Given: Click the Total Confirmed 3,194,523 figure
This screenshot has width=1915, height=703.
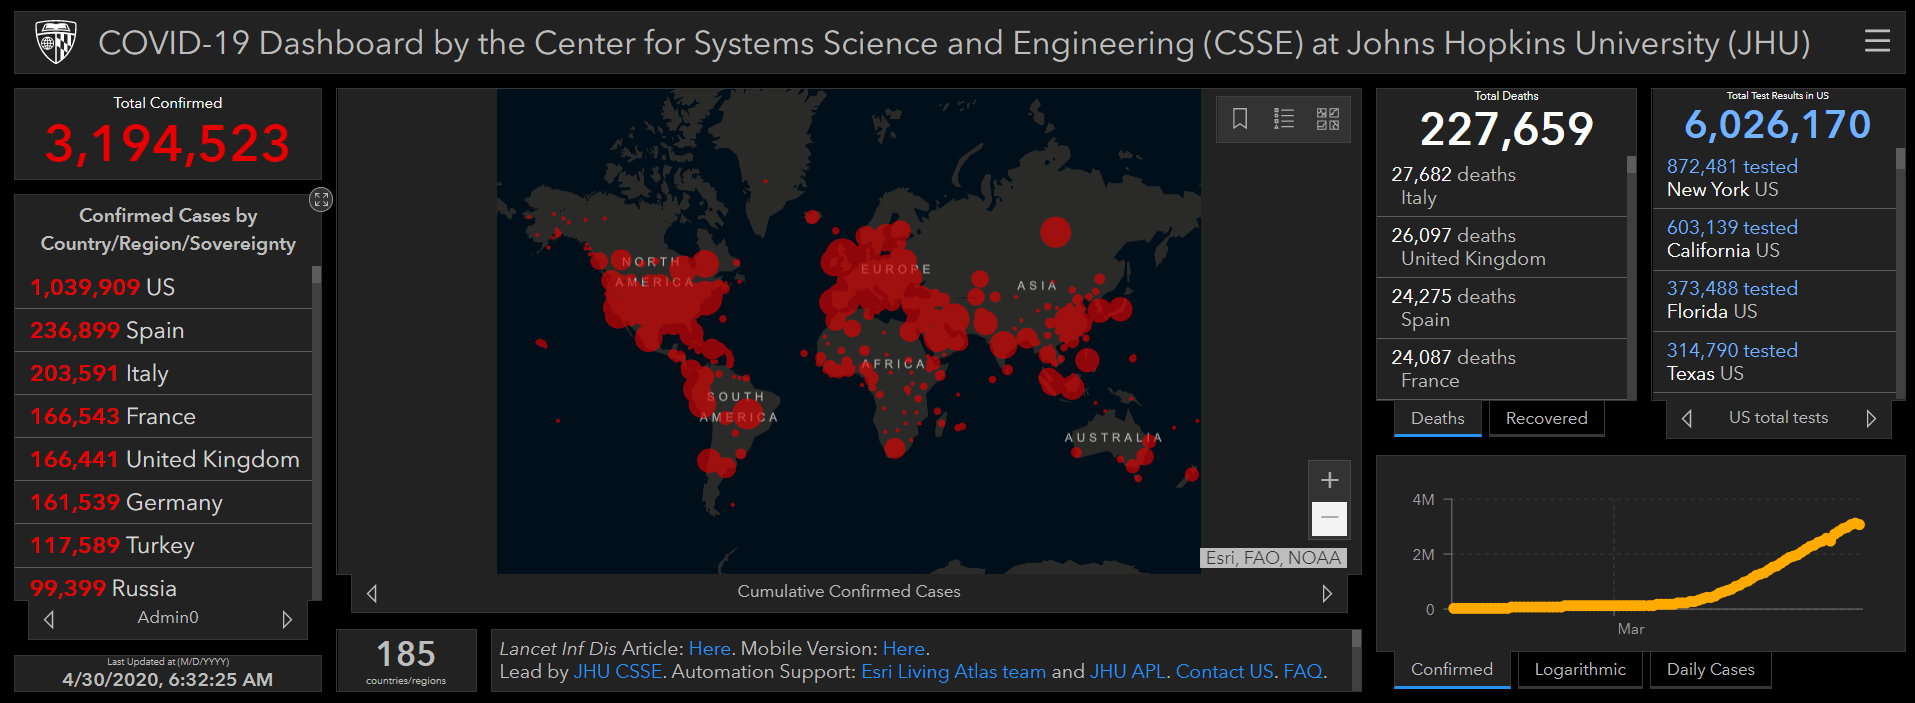Looking at the screenshot, I should click(168, 144).
